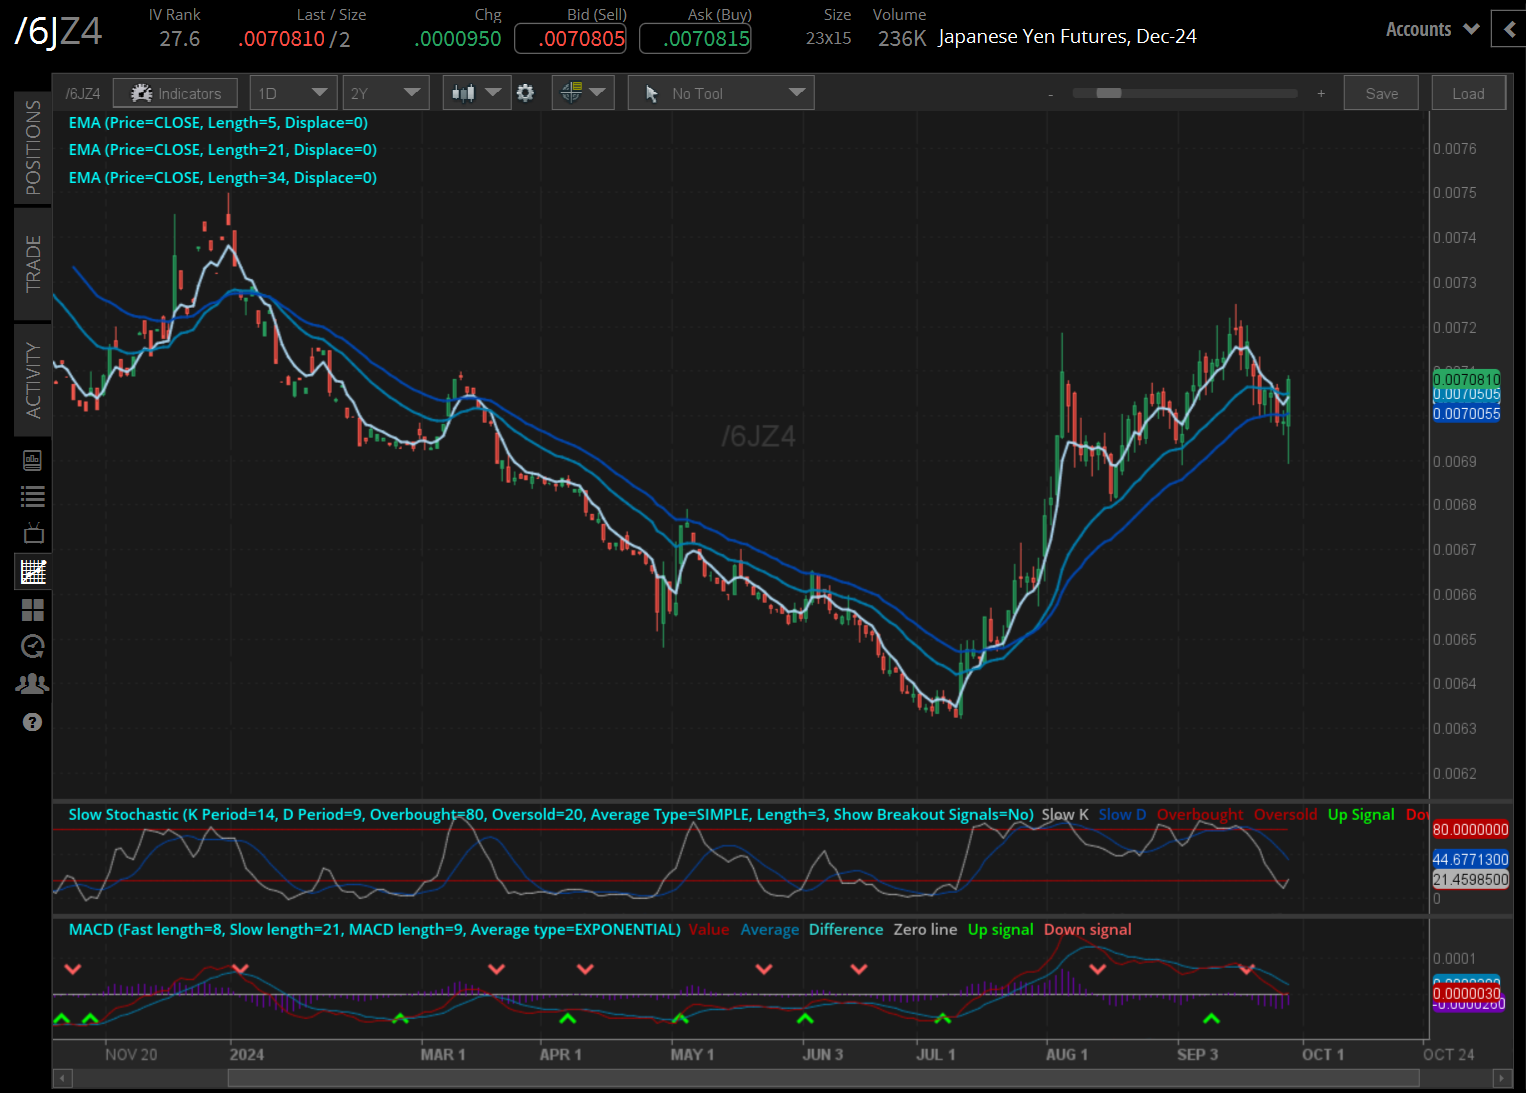Viewport: 1526px width, 1093px height.
Task: Expand the 1D interval dropdown
Action: pos(292,93)
